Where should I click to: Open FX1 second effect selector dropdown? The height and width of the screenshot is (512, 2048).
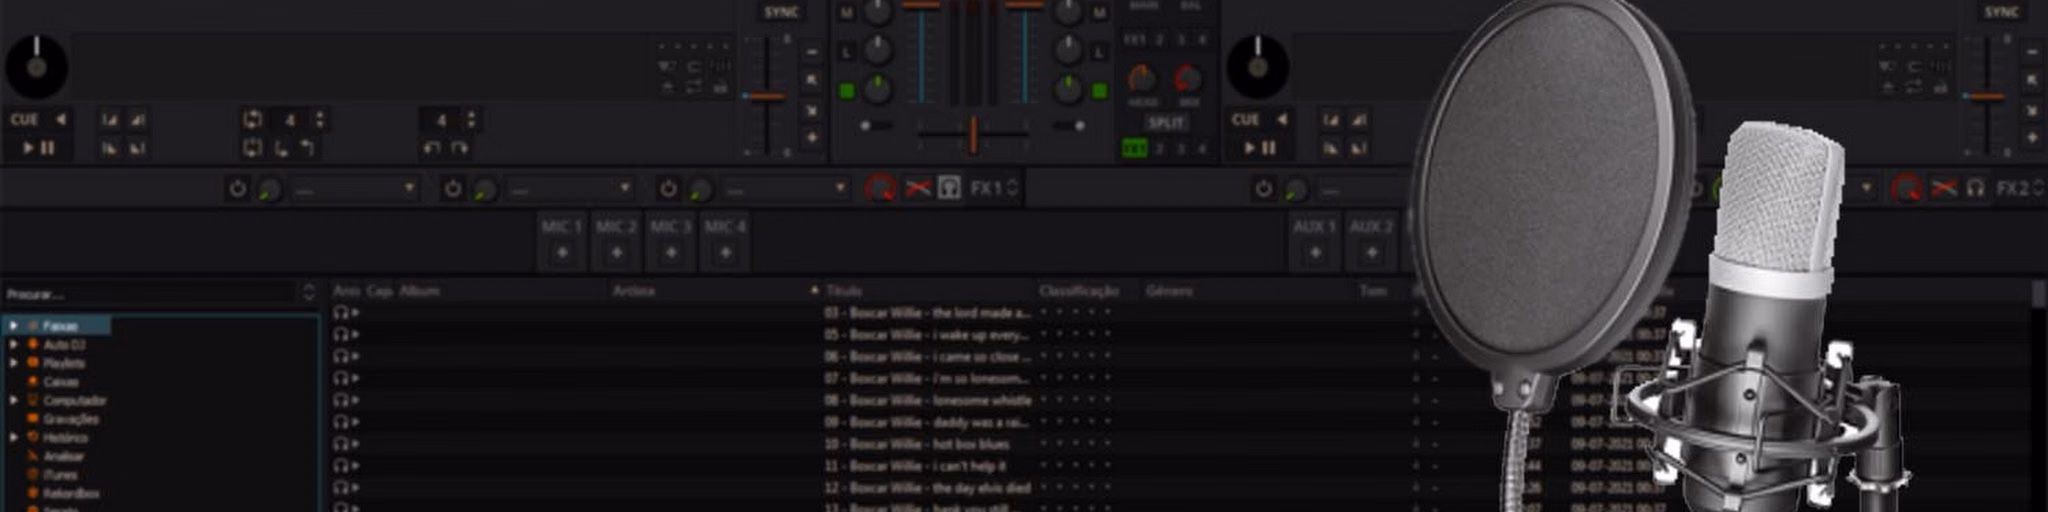pos(571,189)
